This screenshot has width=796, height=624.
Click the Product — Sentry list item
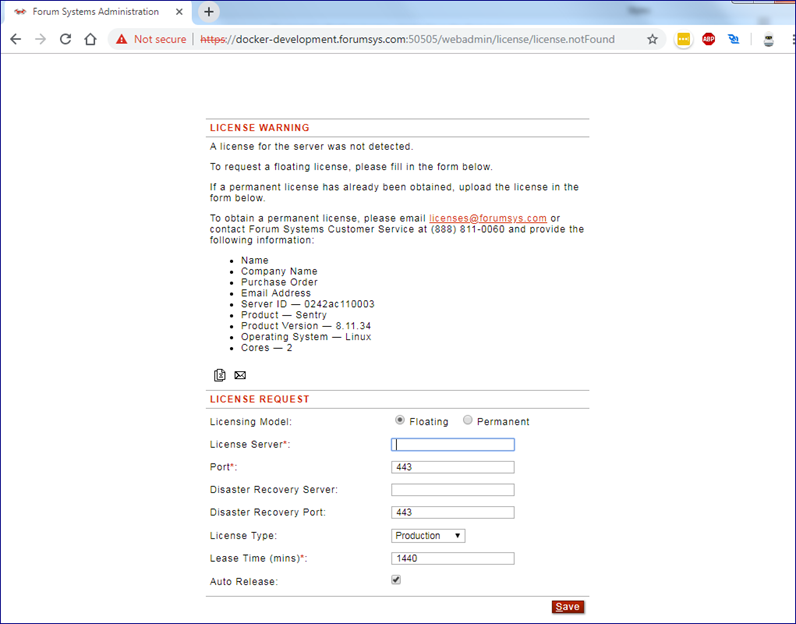[284, 315]
